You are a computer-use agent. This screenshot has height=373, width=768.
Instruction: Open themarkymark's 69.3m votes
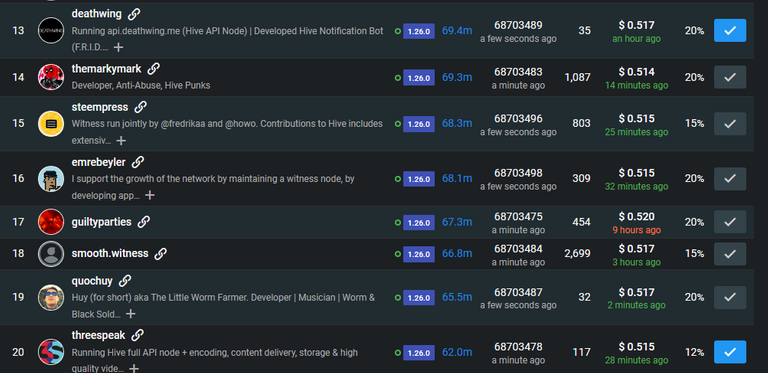[x=457, y=77]
